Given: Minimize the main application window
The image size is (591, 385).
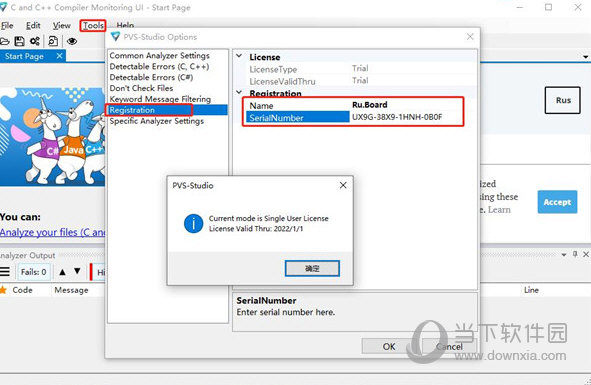Looking at the screenshot, I should (520, 7).
